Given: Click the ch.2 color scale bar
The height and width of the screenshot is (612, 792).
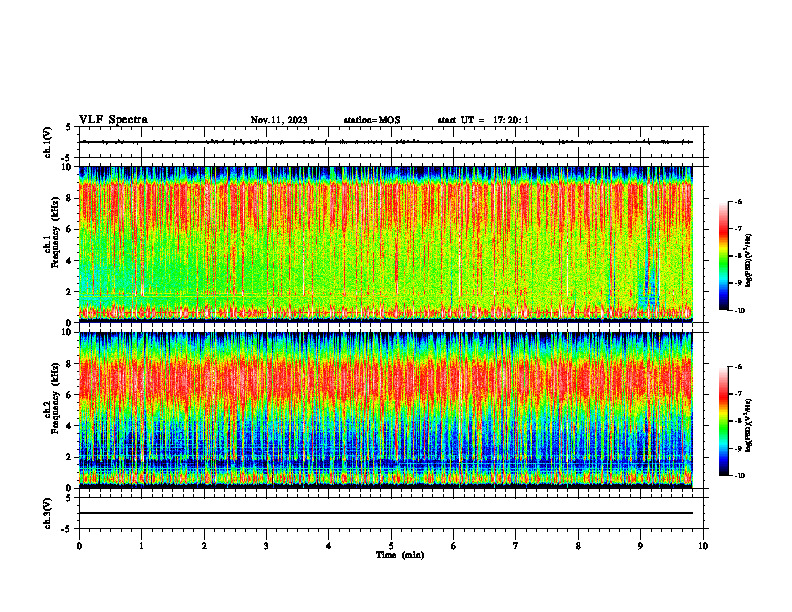Looking at the screenshot, I should (724, 421).
